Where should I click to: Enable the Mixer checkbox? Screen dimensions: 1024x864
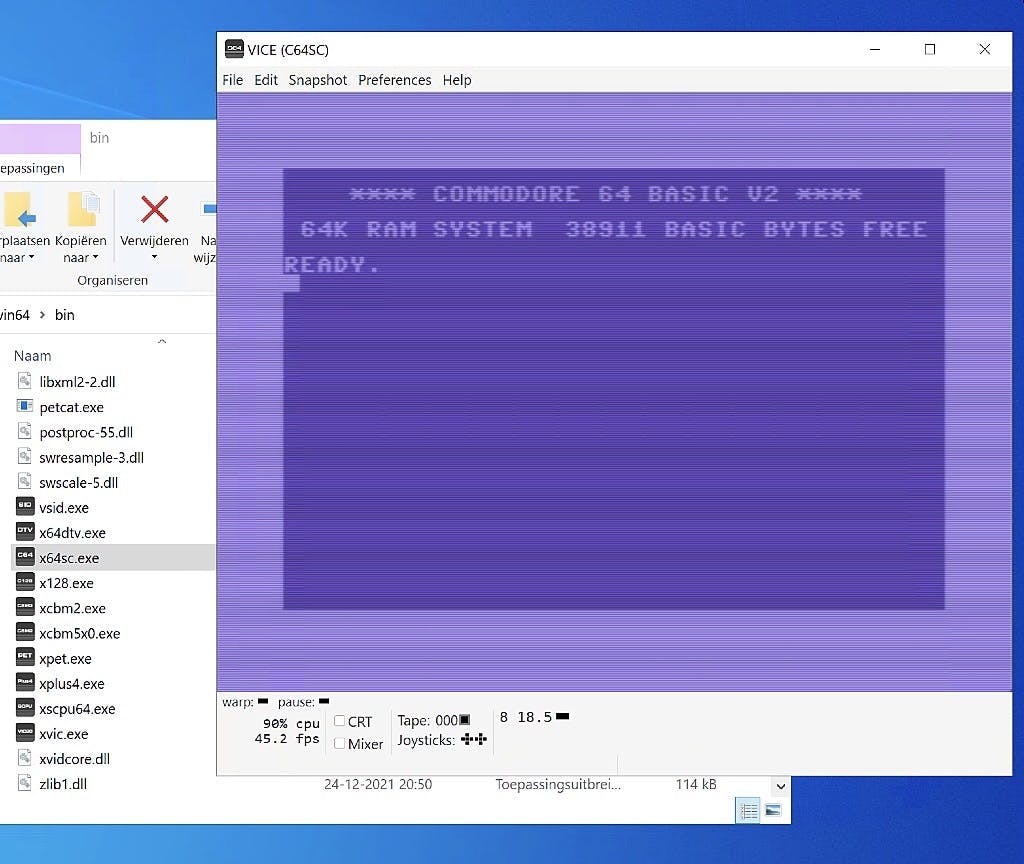(340, 743)
